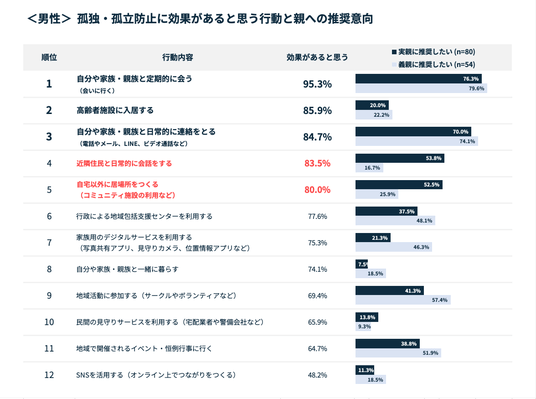Click the red text 近隣住民と日常的に会話をする
536x399 pixels.
(x=124, y=163)
